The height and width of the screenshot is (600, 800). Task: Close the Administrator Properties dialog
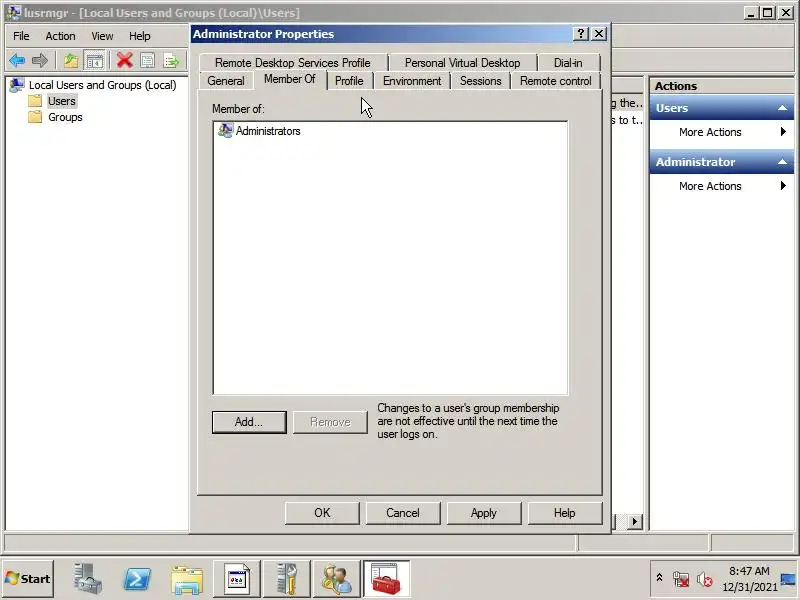[x=598, y=34]
